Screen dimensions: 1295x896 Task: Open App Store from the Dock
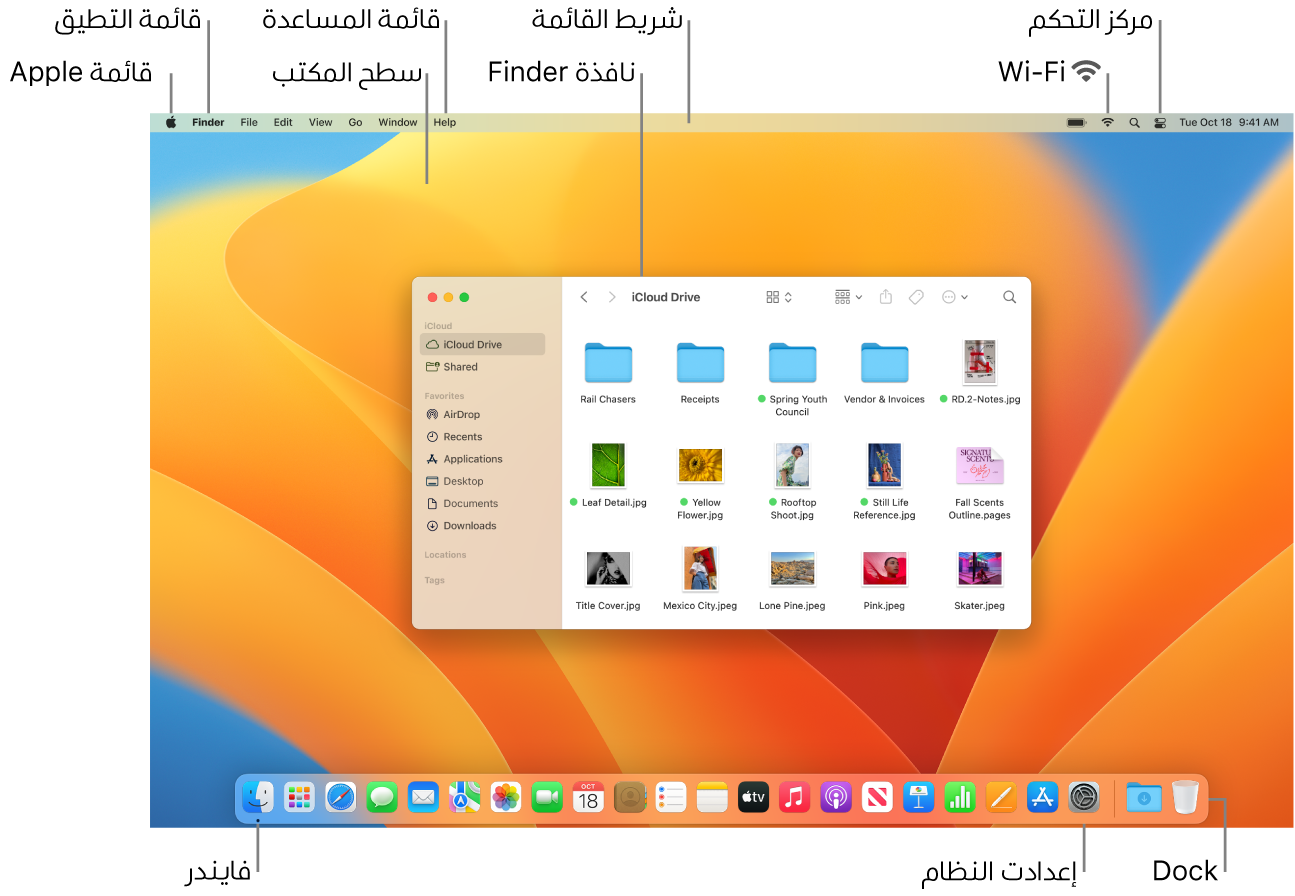[1042, 797]
